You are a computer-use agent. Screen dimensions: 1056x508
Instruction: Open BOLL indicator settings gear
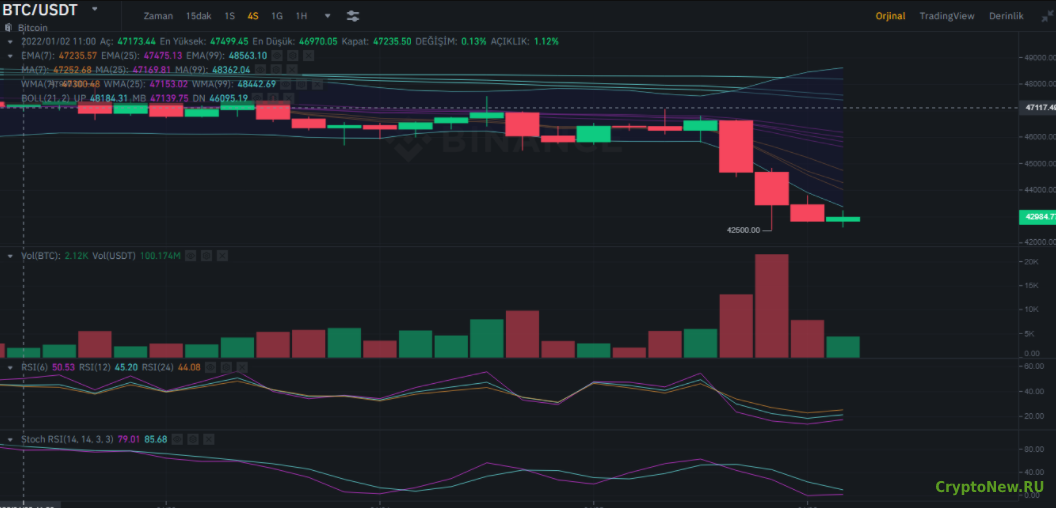pyautogui.click(x=273, y=98)
